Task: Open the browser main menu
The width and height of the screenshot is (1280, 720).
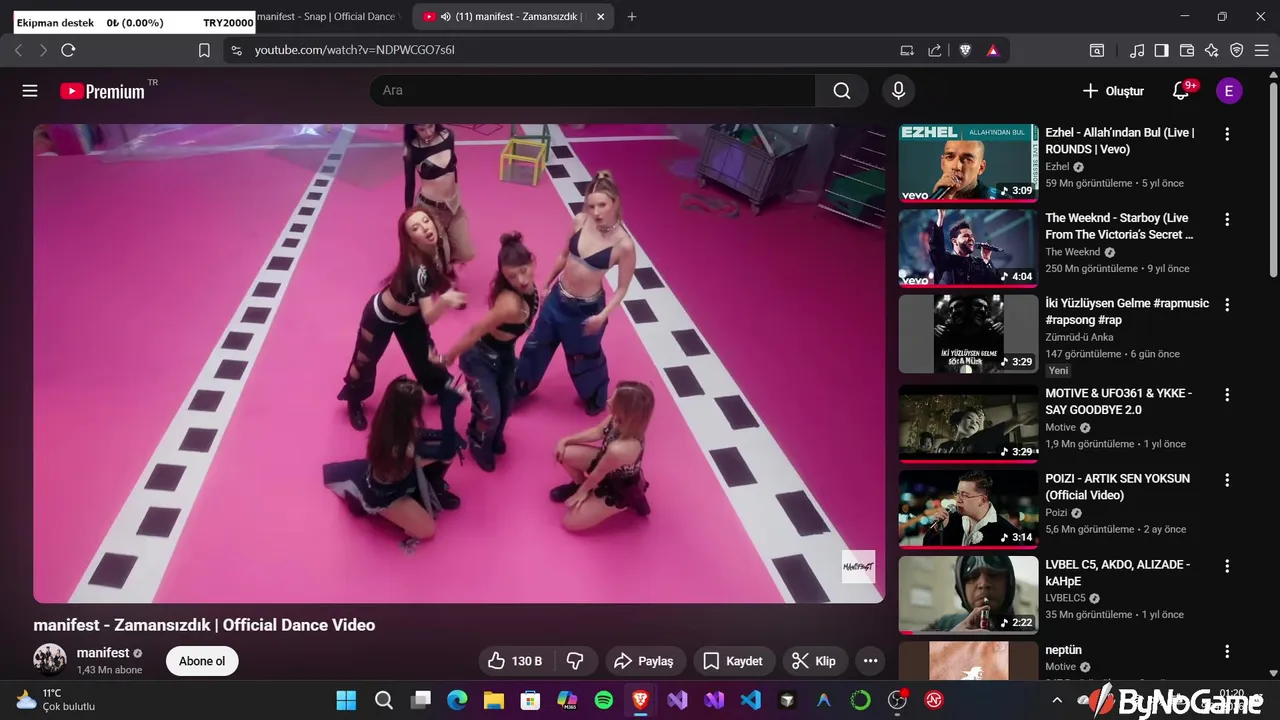Action: click(x=1261, y=50)
